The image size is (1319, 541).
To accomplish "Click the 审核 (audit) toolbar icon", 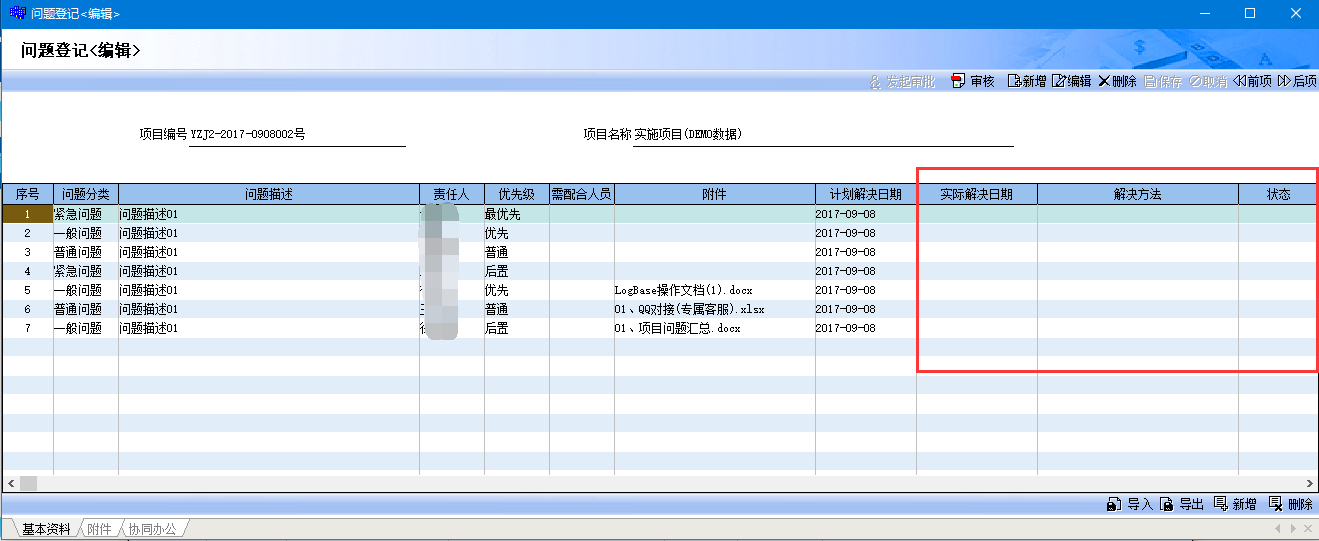I will [x=972, y=81].
